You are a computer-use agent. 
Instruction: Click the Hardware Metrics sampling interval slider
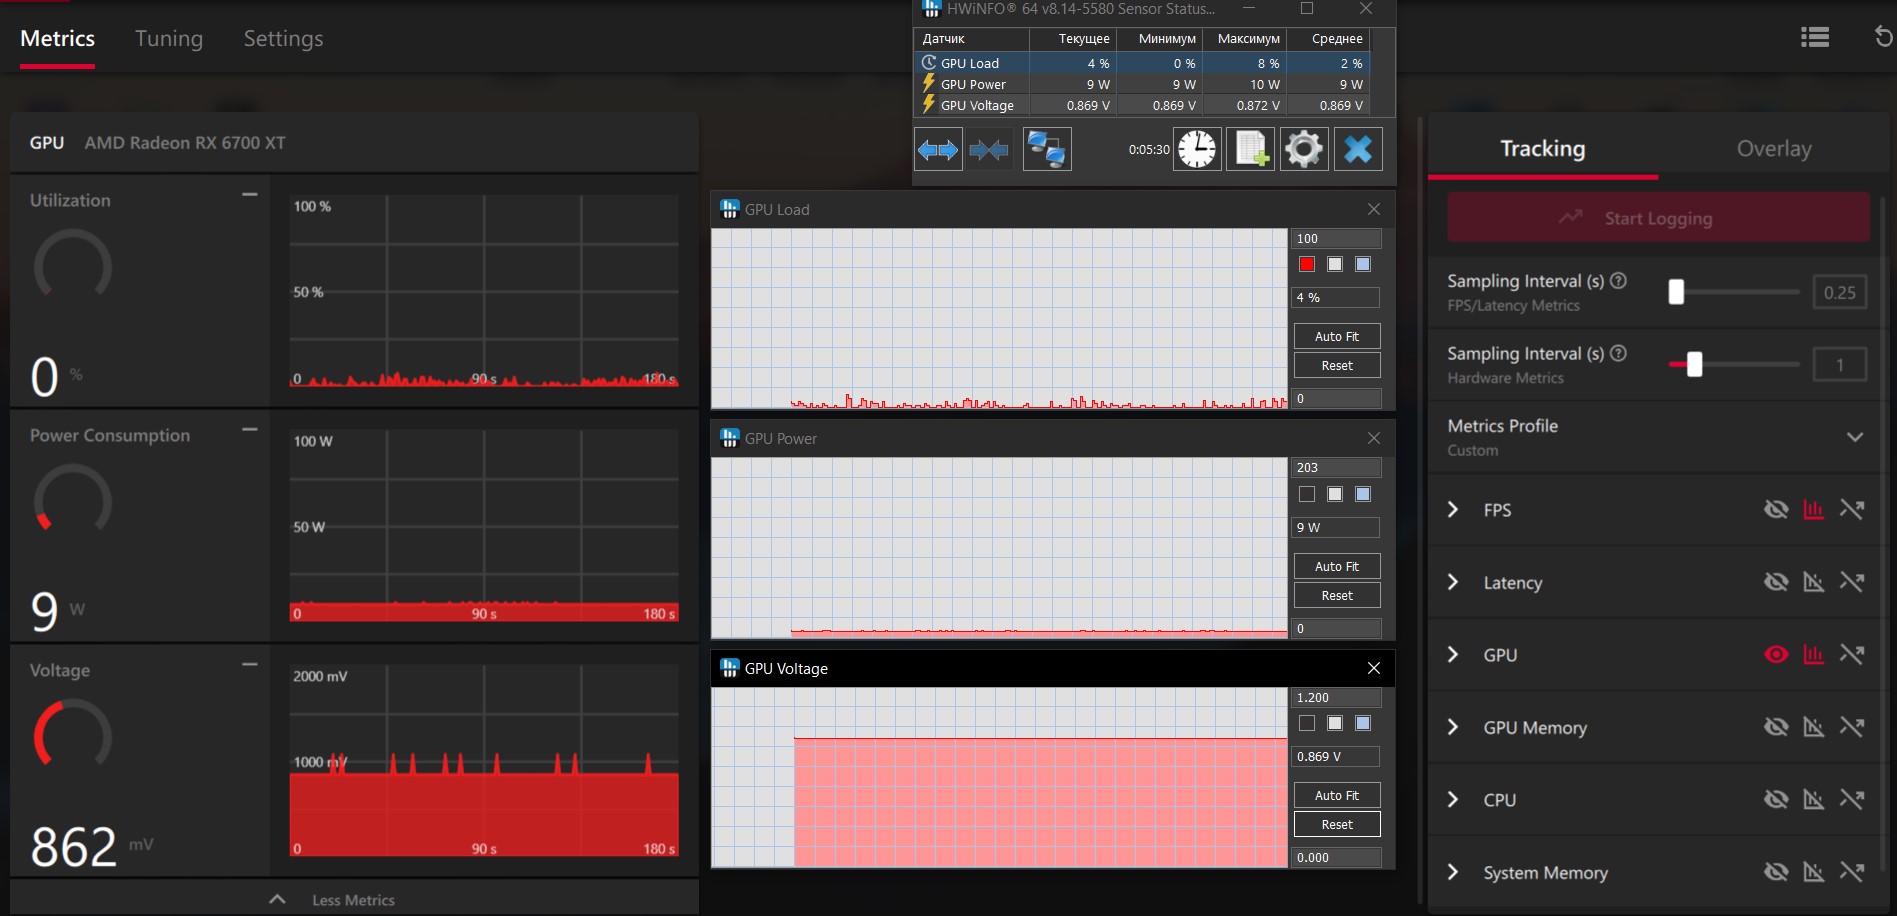click(1734, 365)
